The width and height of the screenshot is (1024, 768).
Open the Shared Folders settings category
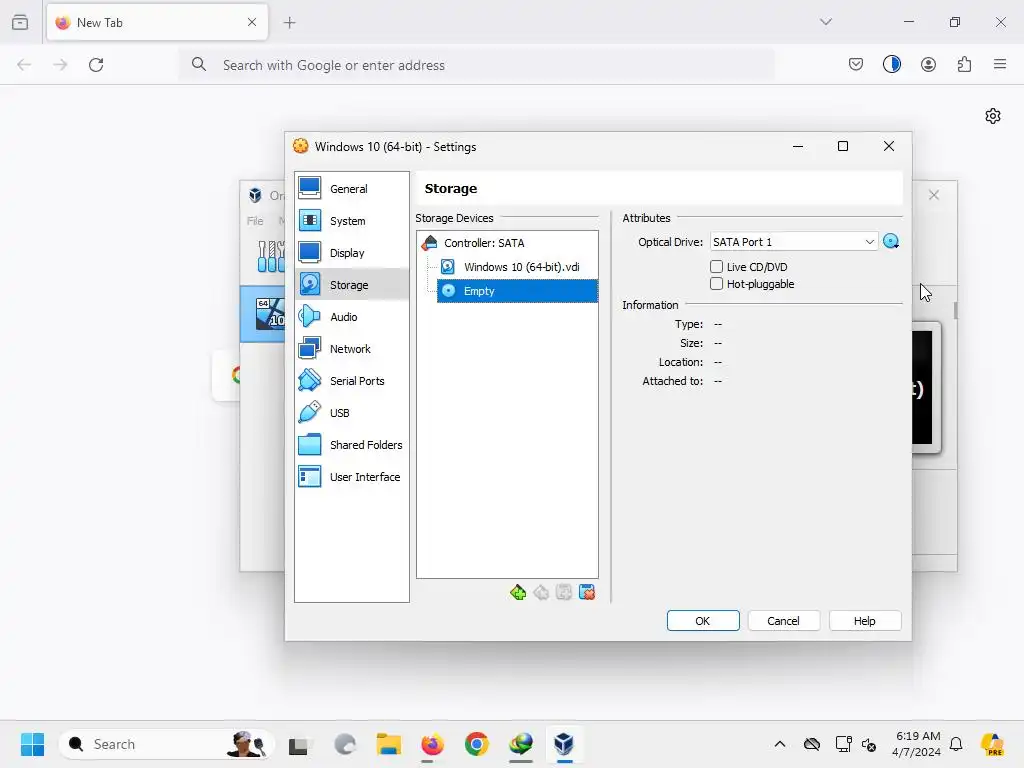click(x=351, y=445)
